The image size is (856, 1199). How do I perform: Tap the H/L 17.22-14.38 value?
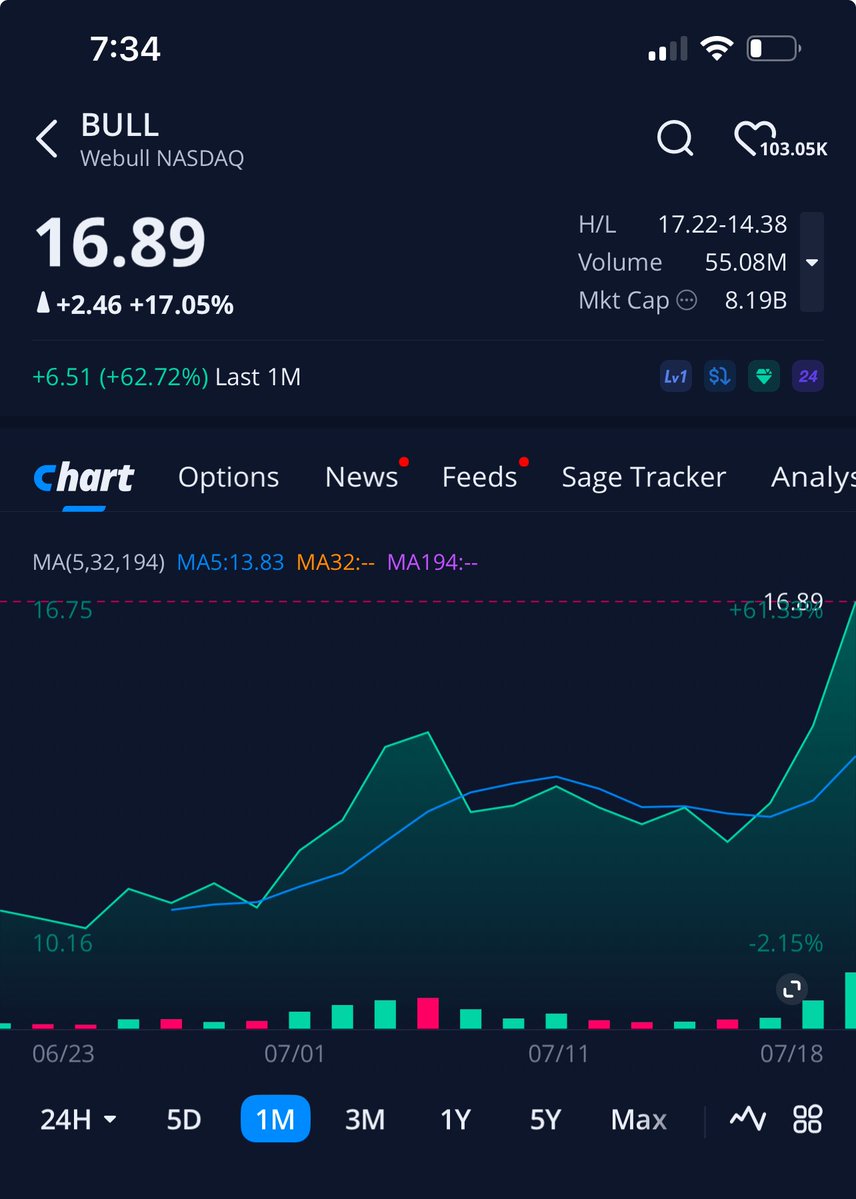[722, 224]
